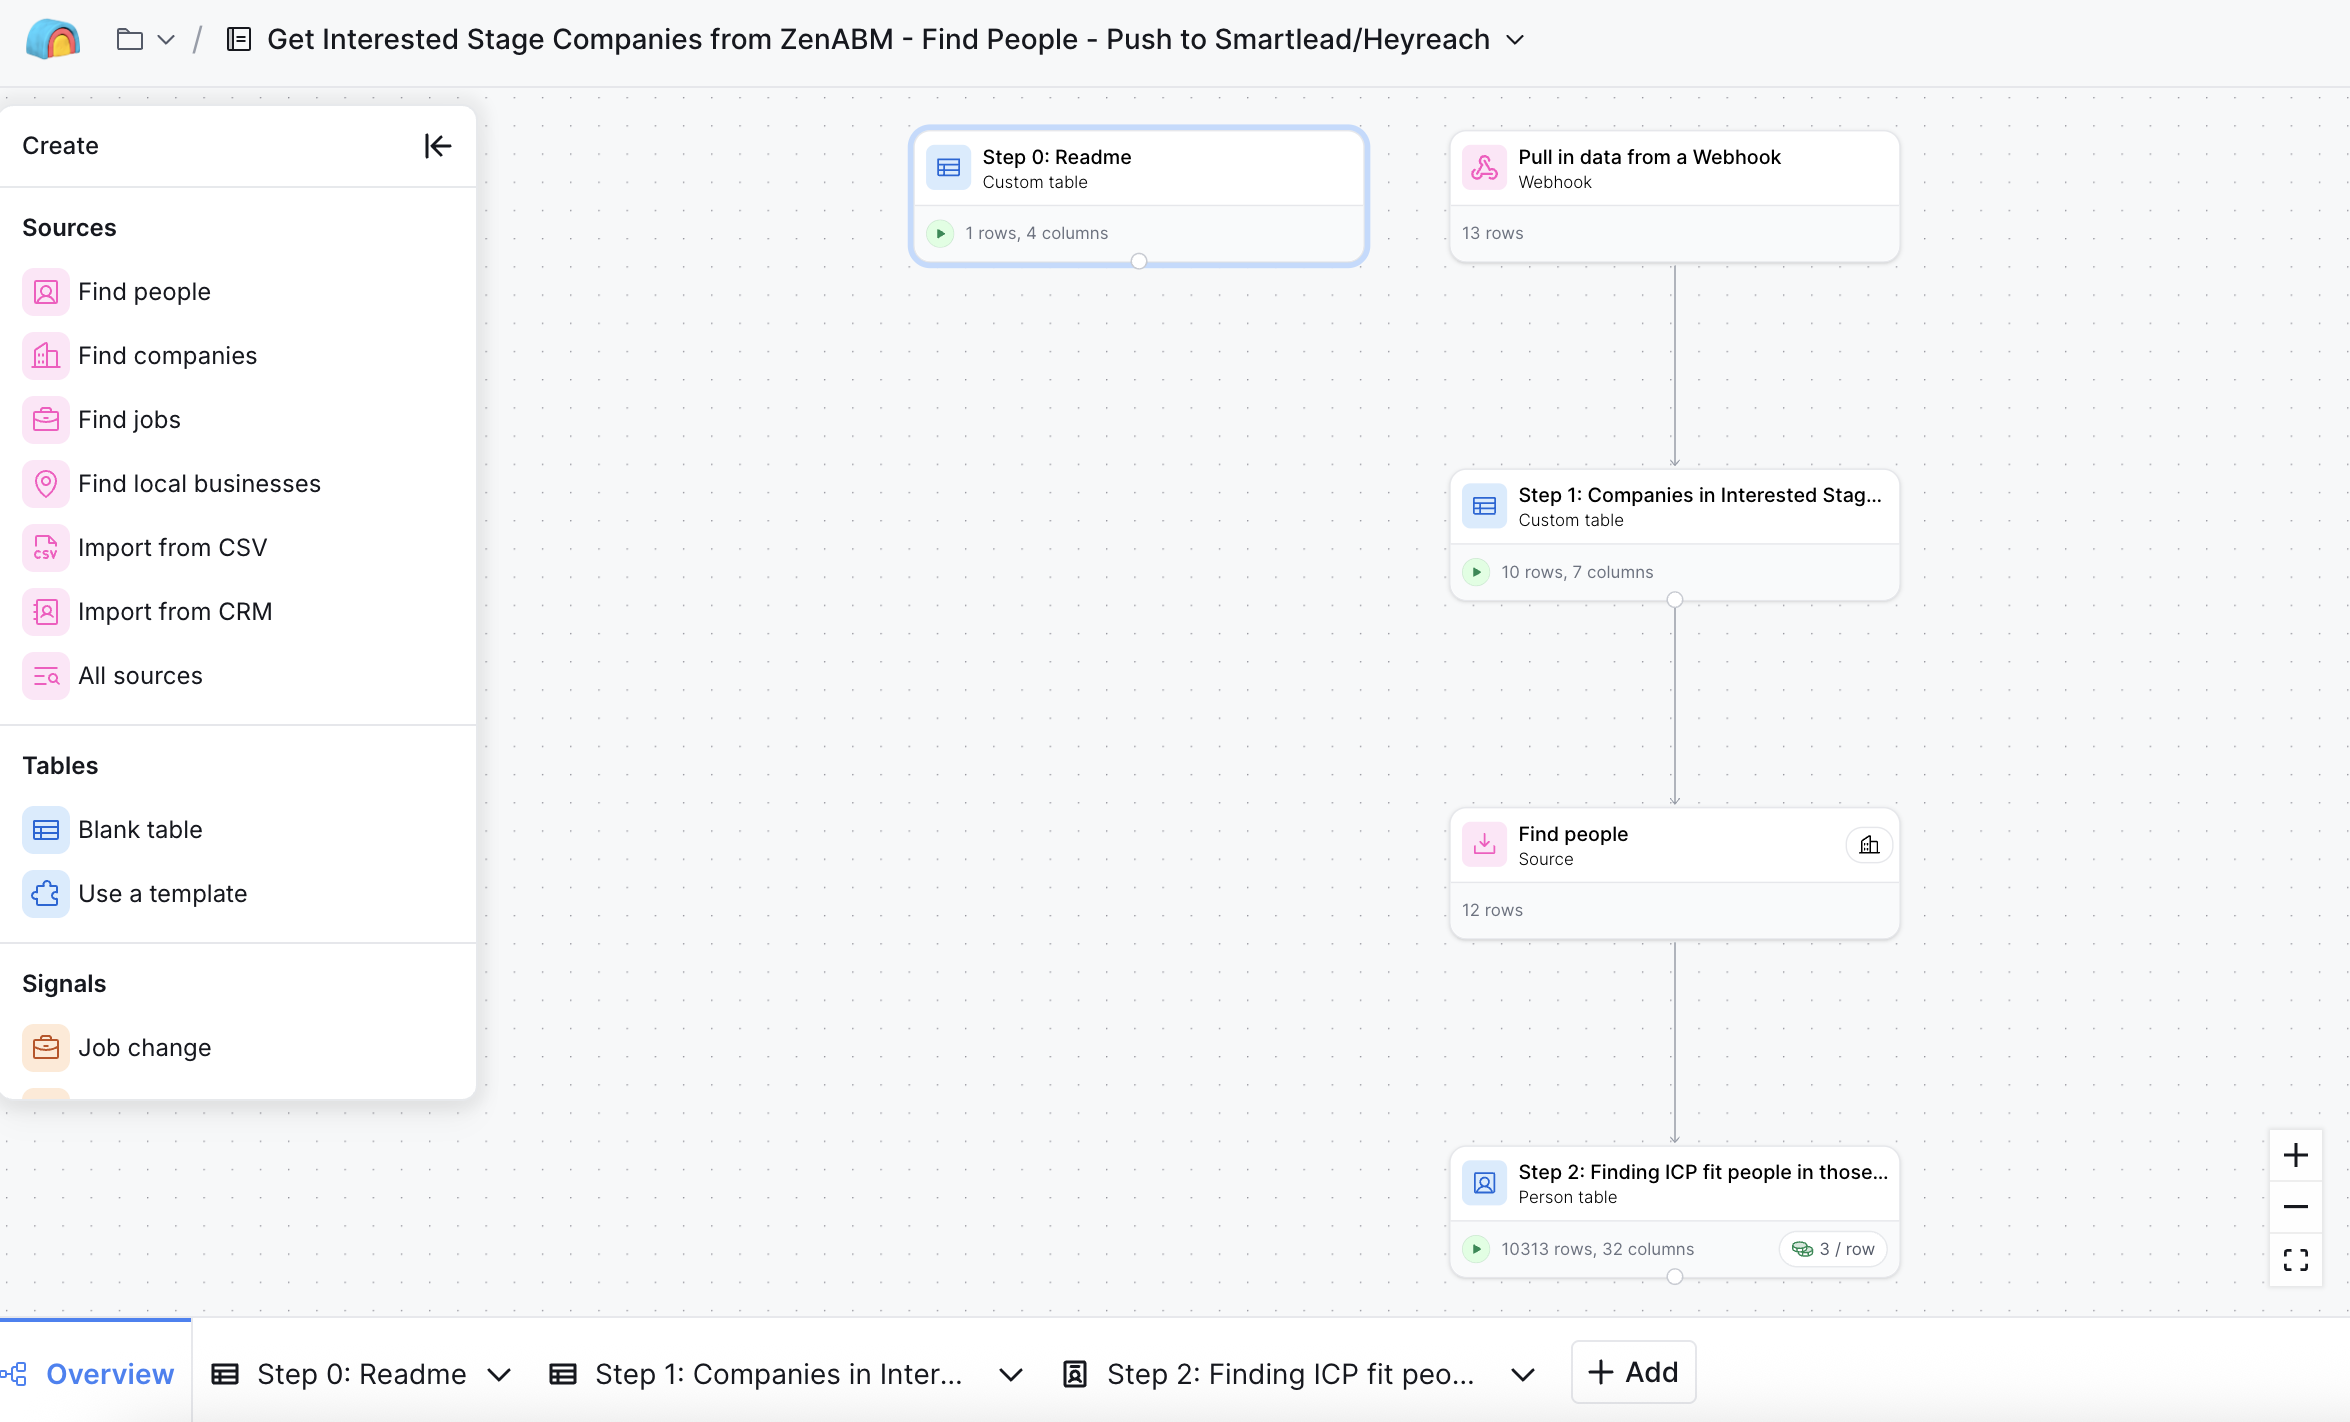Select Find local businesses source
This screenshot has width=2350, height=1422.
tap(199, 484)
